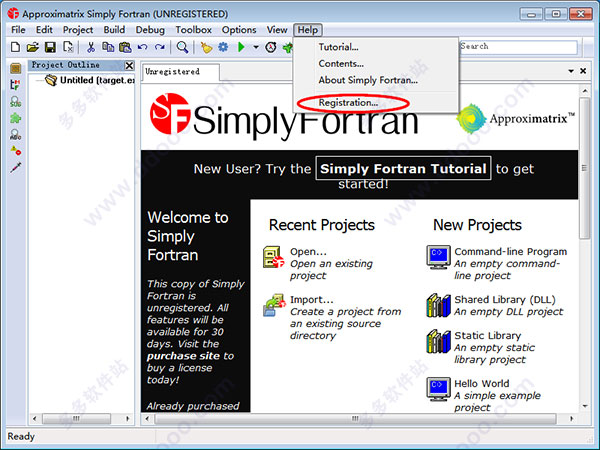
Task: Redo with the right curved arrow
Action: click(160, 47)
